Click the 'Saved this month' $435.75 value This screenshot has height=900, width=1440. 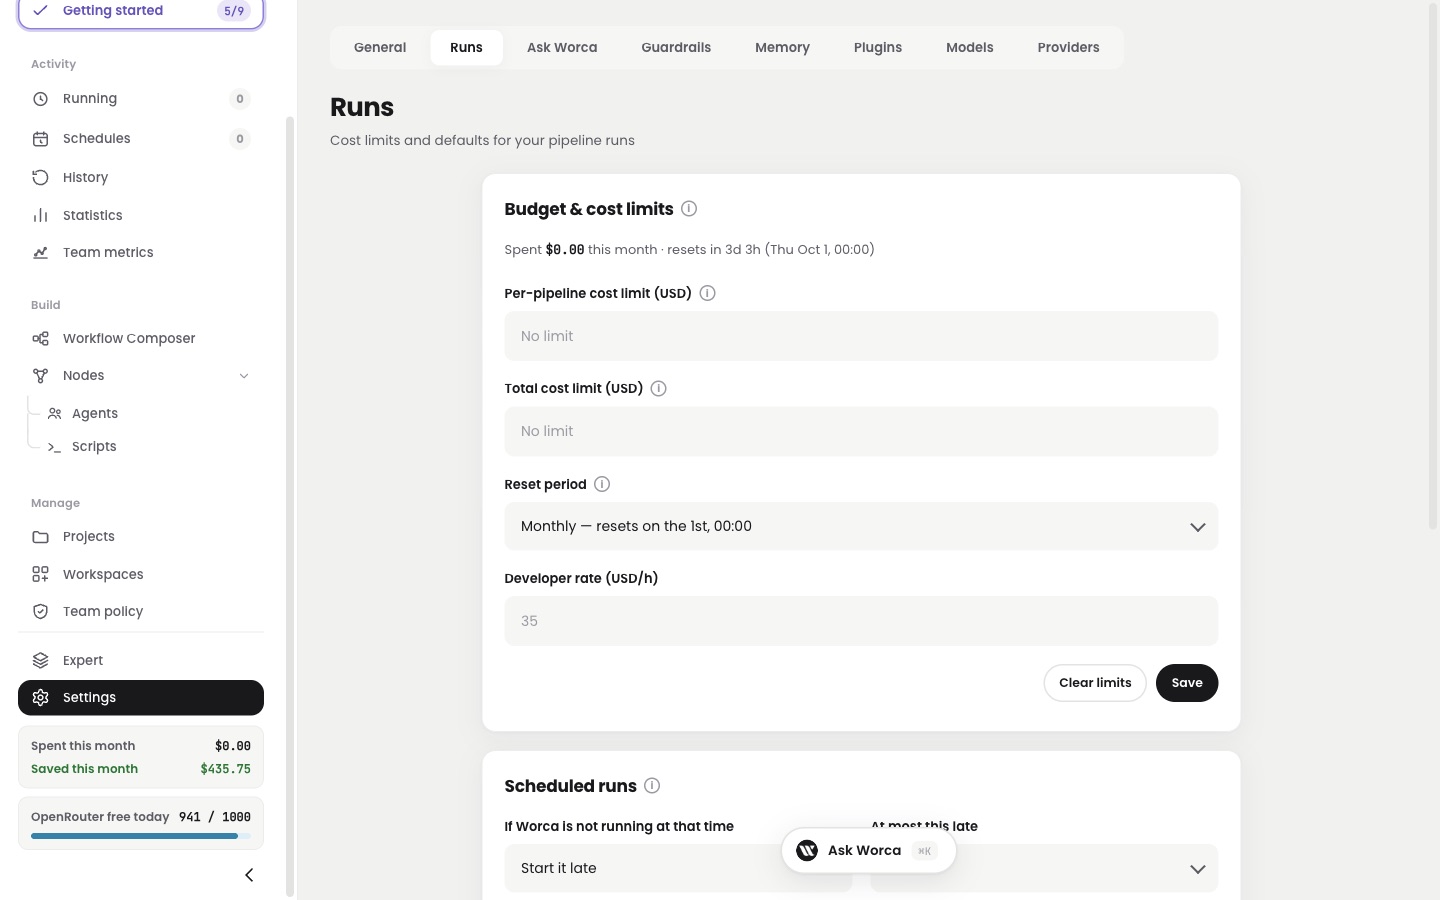coord(225,769)
